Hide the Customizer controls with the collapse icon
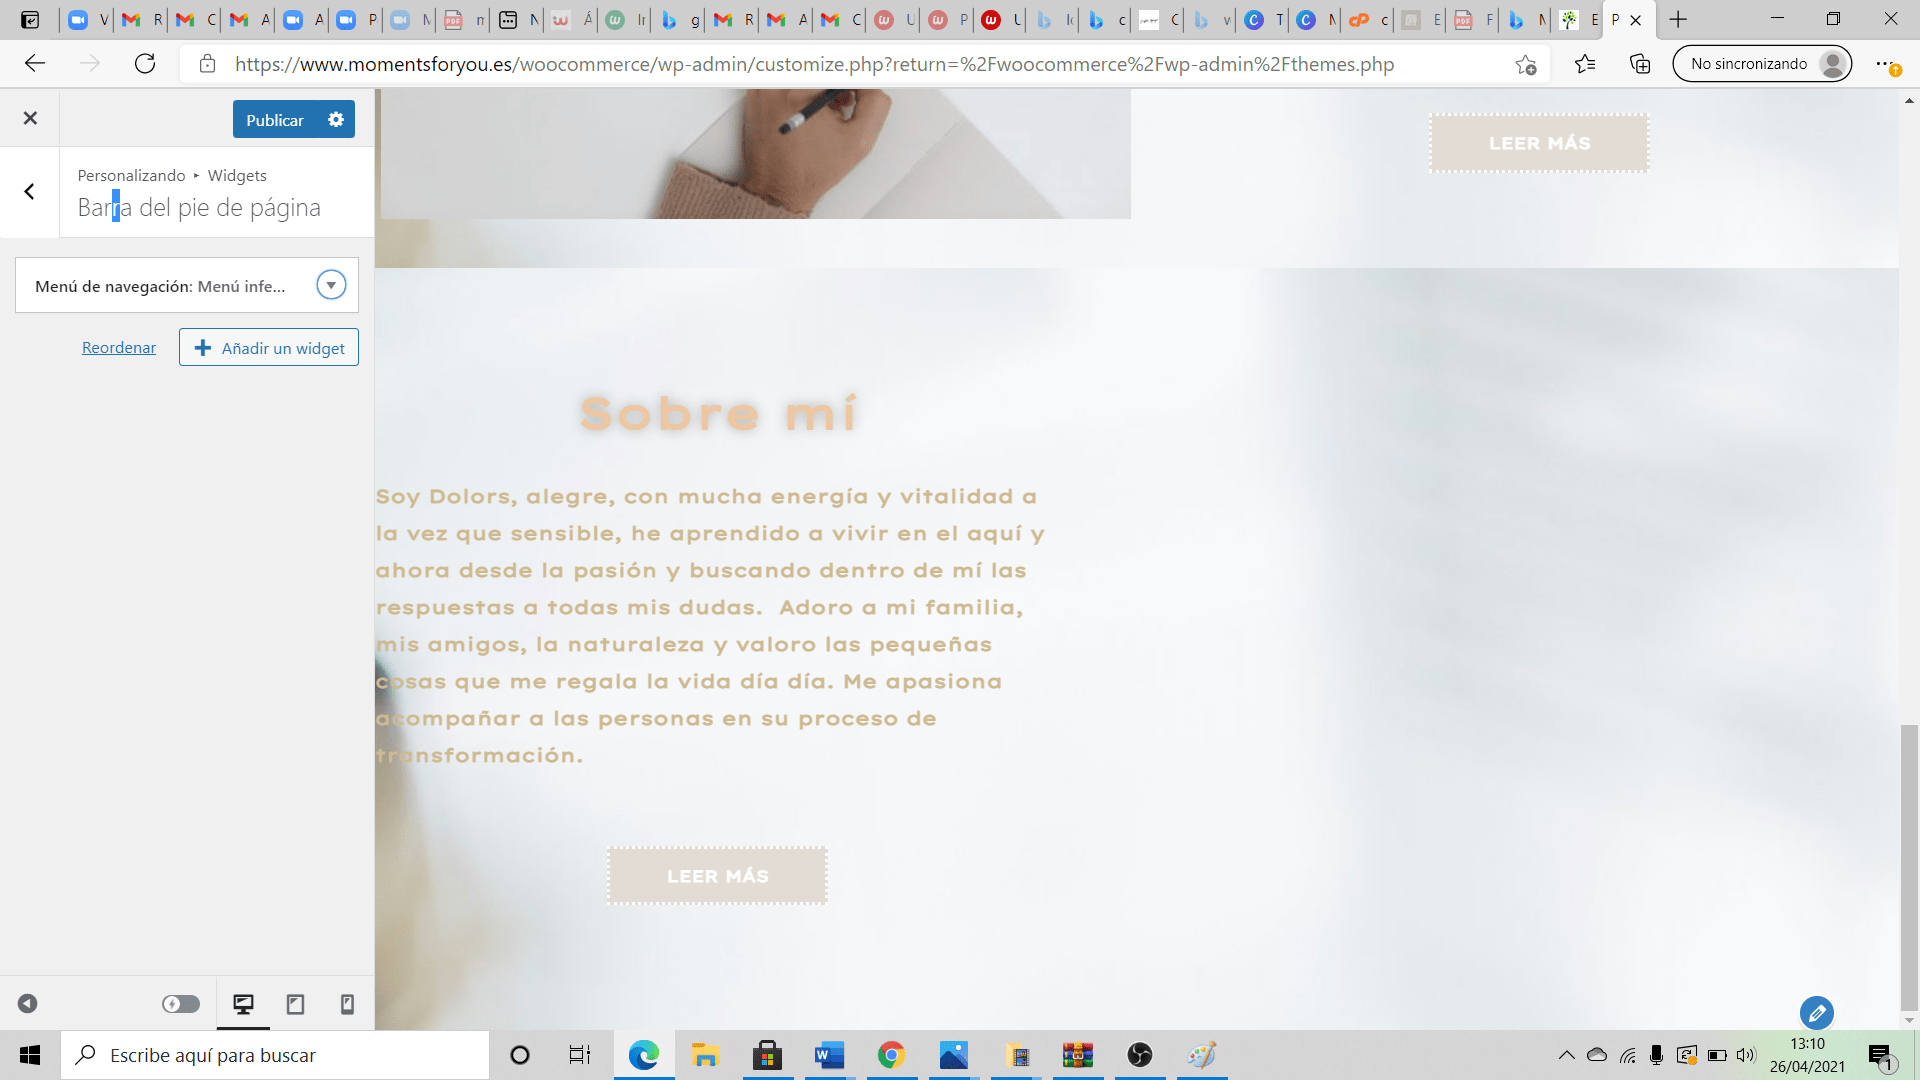1920x1080 pixels. 28,1003
